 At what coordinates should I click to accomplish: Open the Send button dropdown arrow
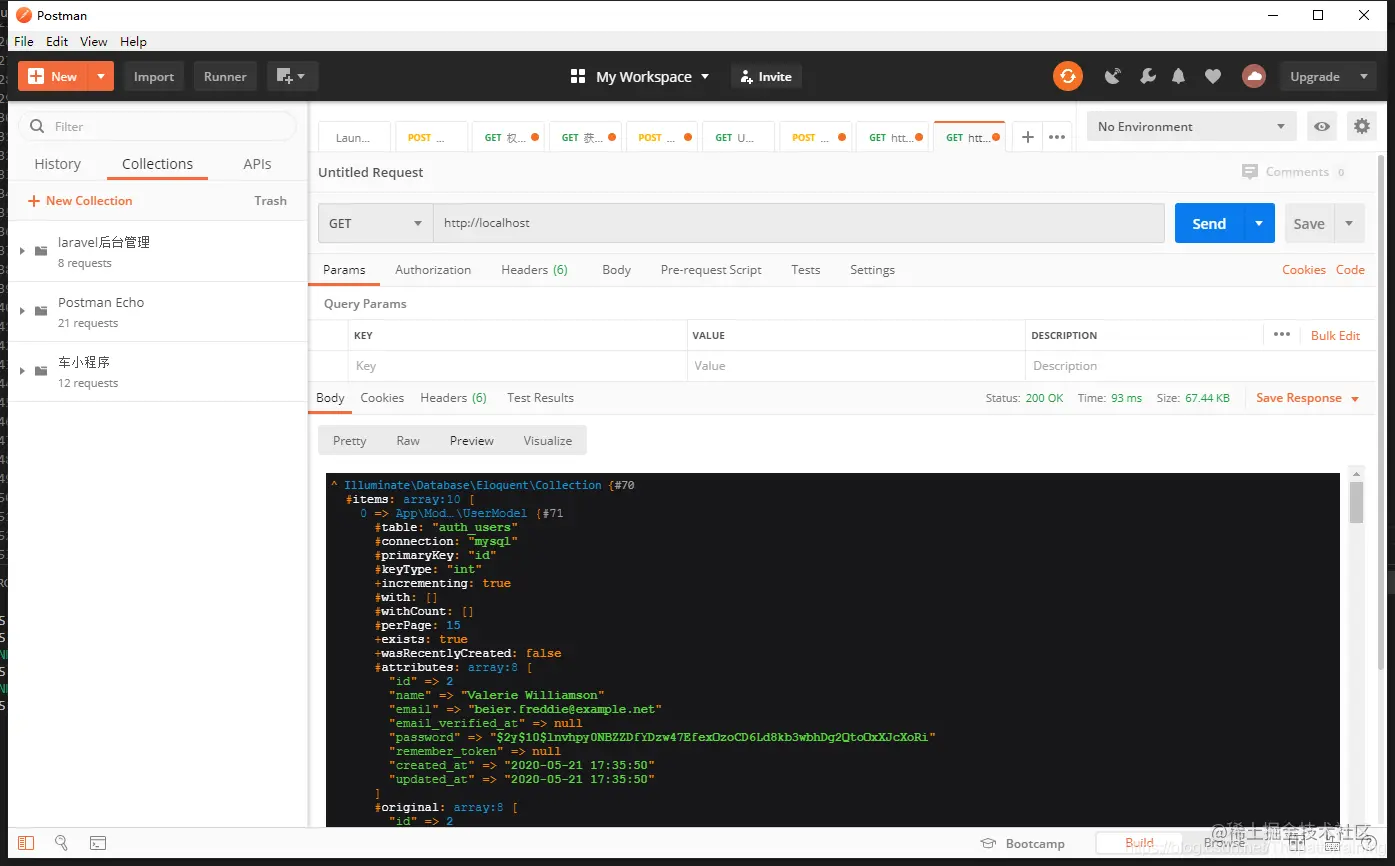click(x=1259, y=223)
